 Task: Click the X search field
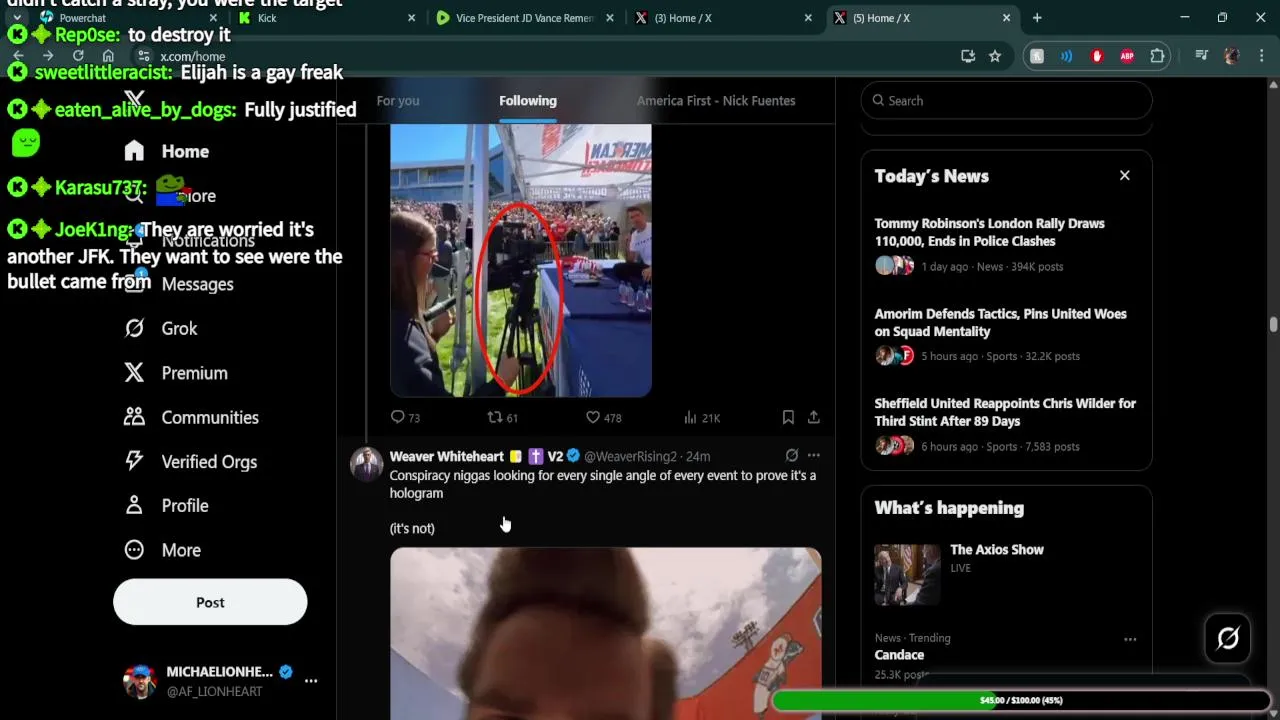pyautogui.click(x=1007, y=100)
